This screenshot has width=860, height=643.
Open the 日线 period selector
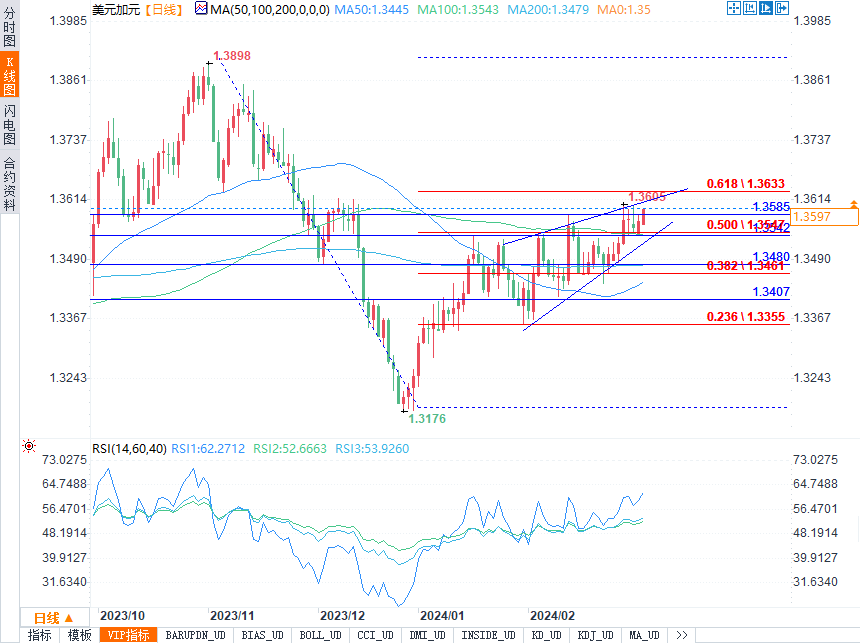[53, 618]
